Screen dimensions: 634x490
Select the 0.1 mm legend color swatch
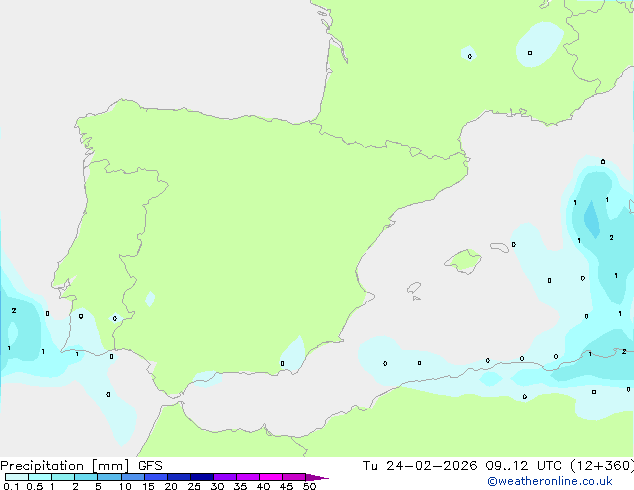(x=17, y=477)
